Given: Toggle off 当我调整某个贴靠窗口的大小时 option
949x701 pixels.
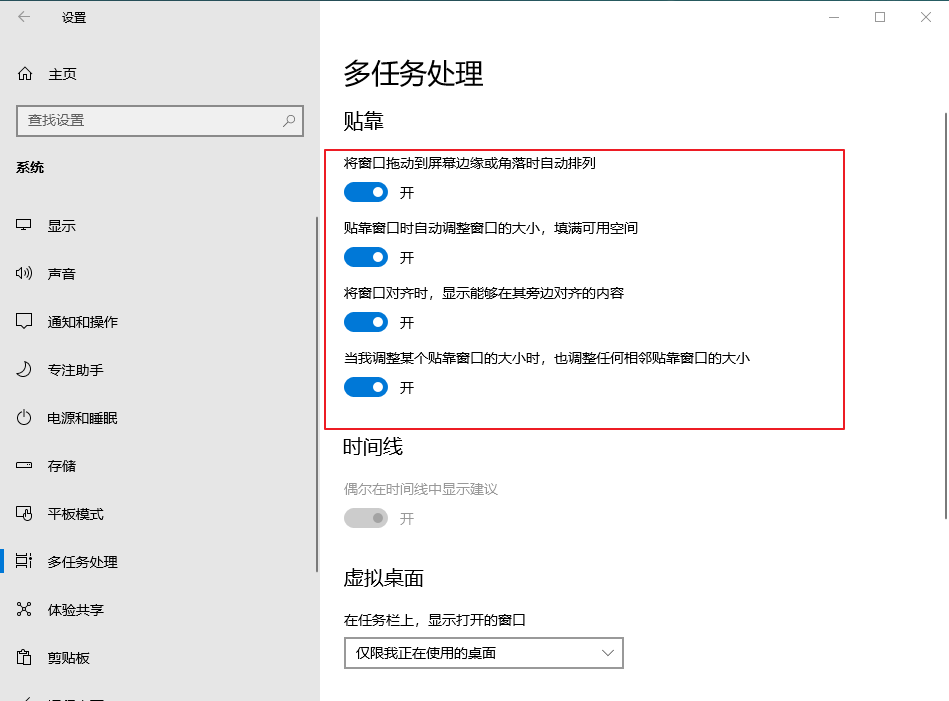Looking at the screenshot, I should point(365,387).
